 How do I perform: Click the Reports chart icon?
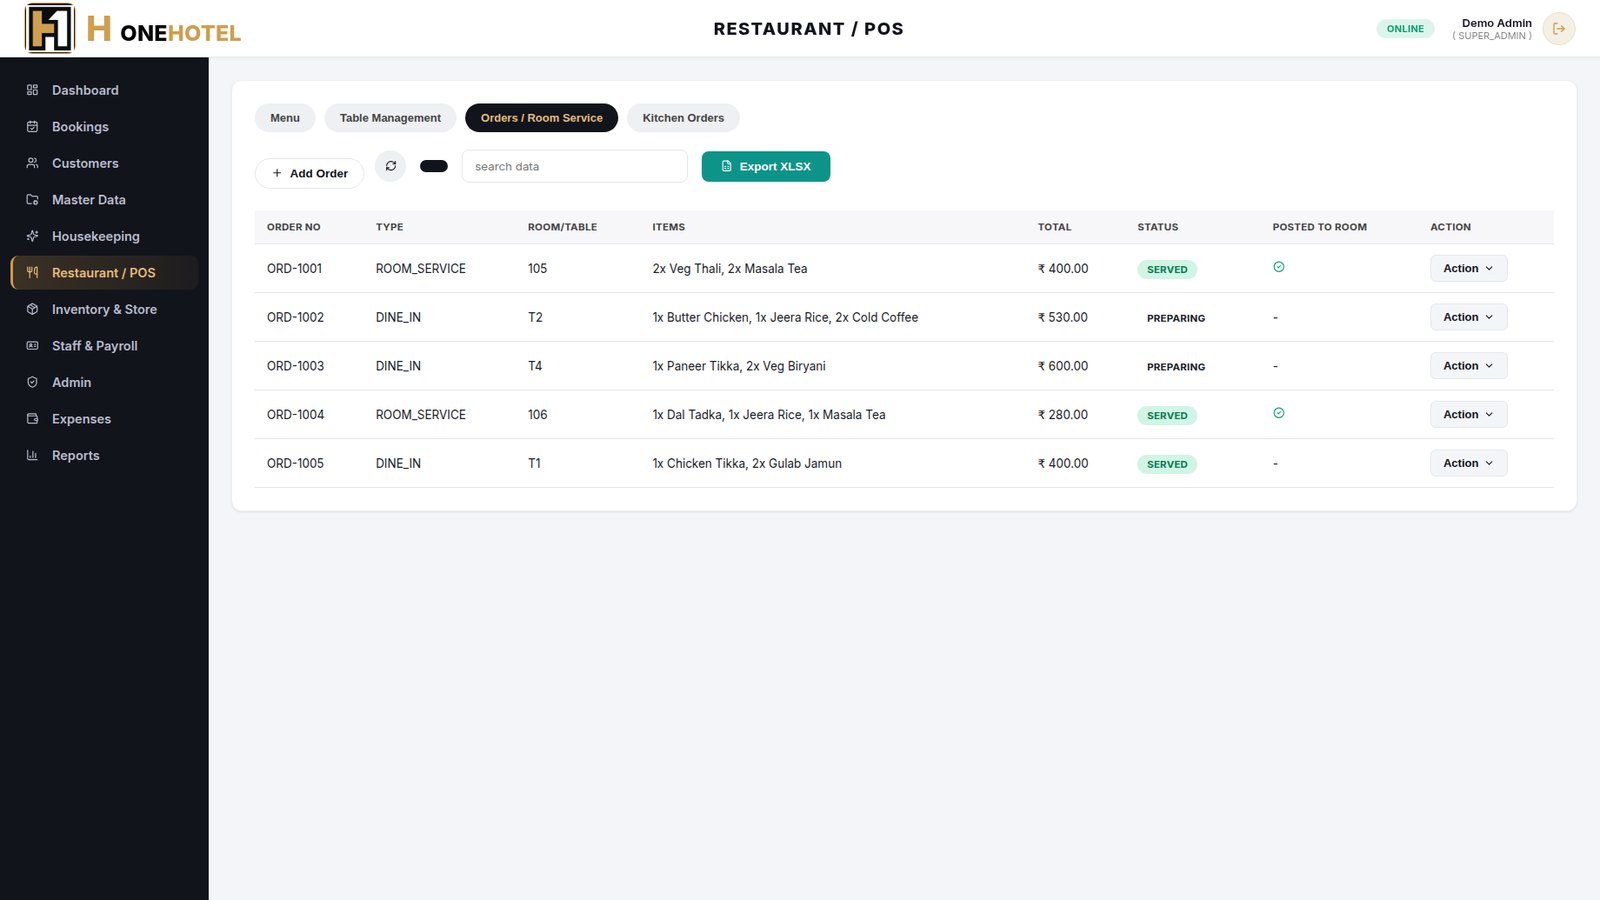click(32, 455)
